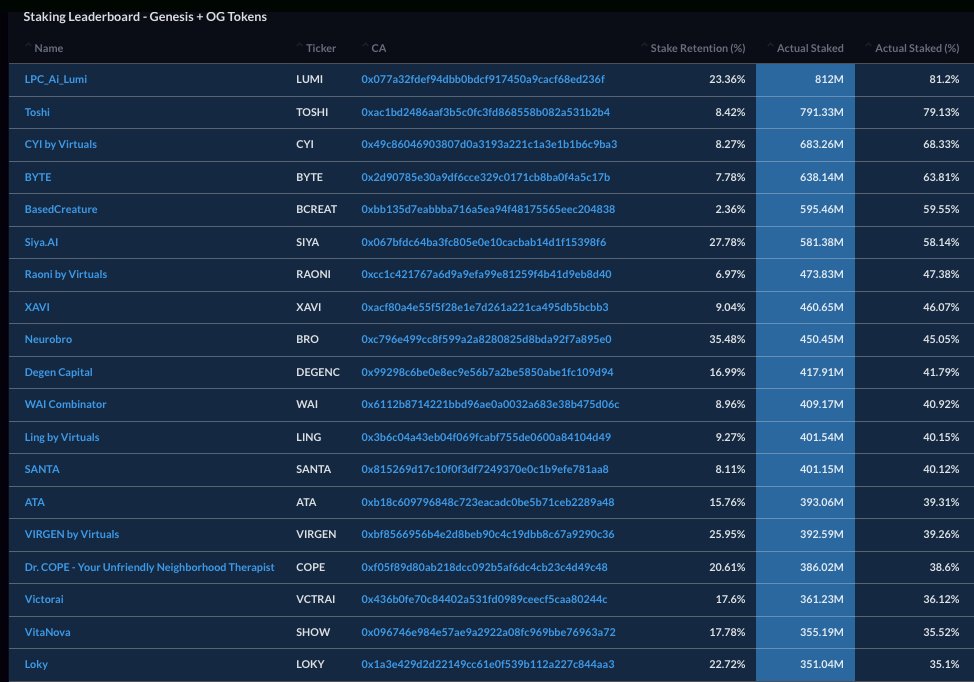This screenshot has width=974, height=682.
Task: Open COPE contract address 0xf05f89d...
Action: pyautogui.click(x=485, y=567)
